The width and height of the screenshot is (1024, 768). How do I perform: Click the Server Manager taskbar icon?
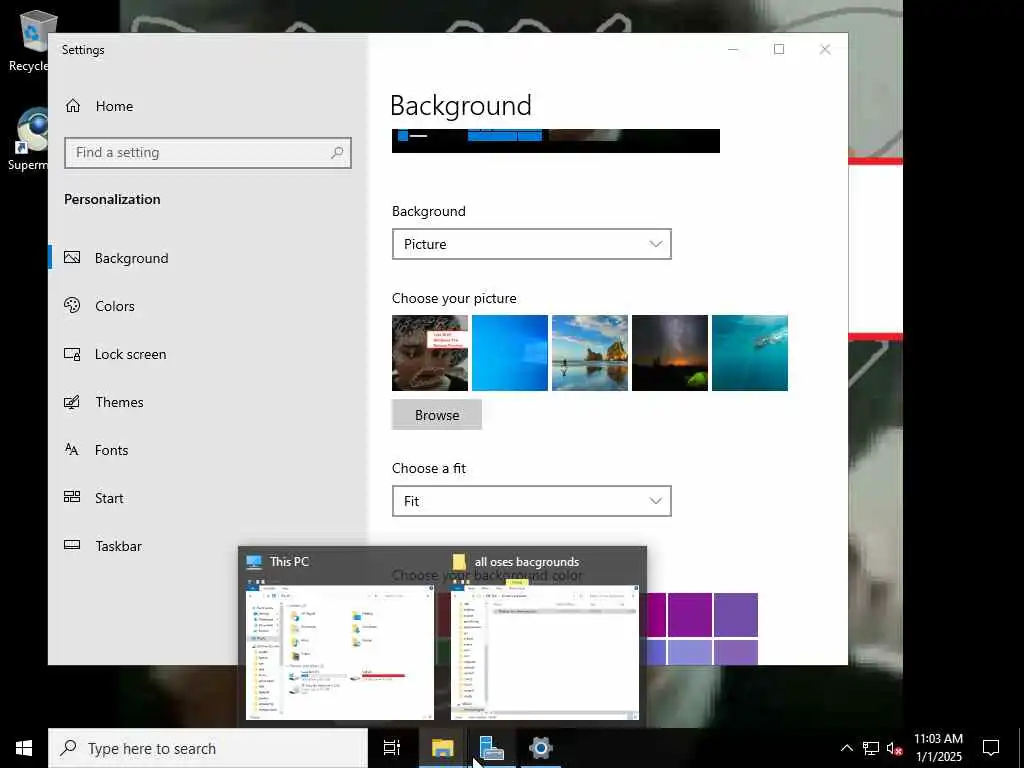click(491, 748)
